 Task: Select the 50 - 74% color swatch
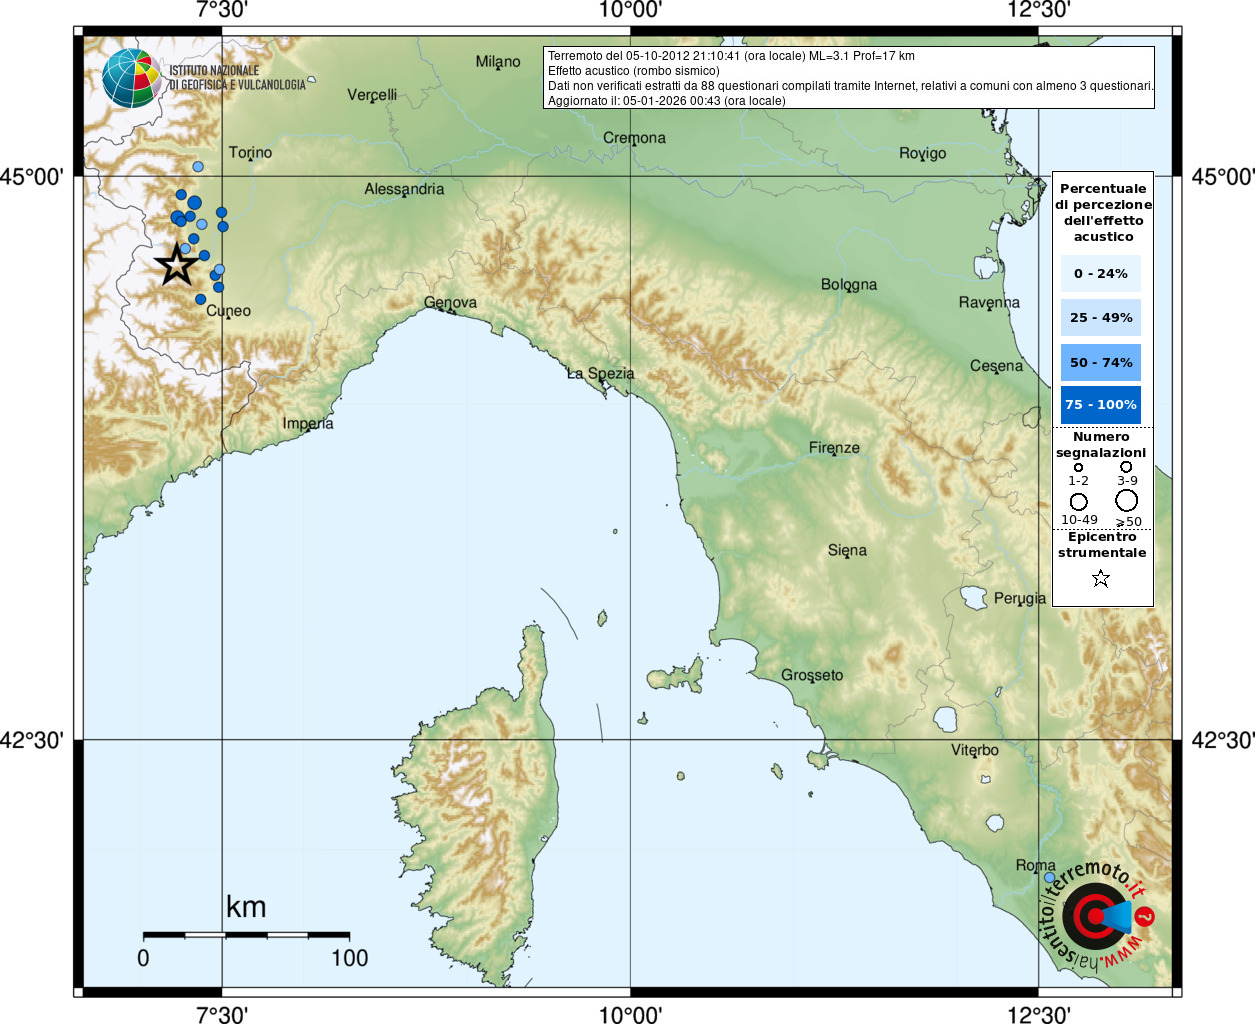(x=1101, y=362)
